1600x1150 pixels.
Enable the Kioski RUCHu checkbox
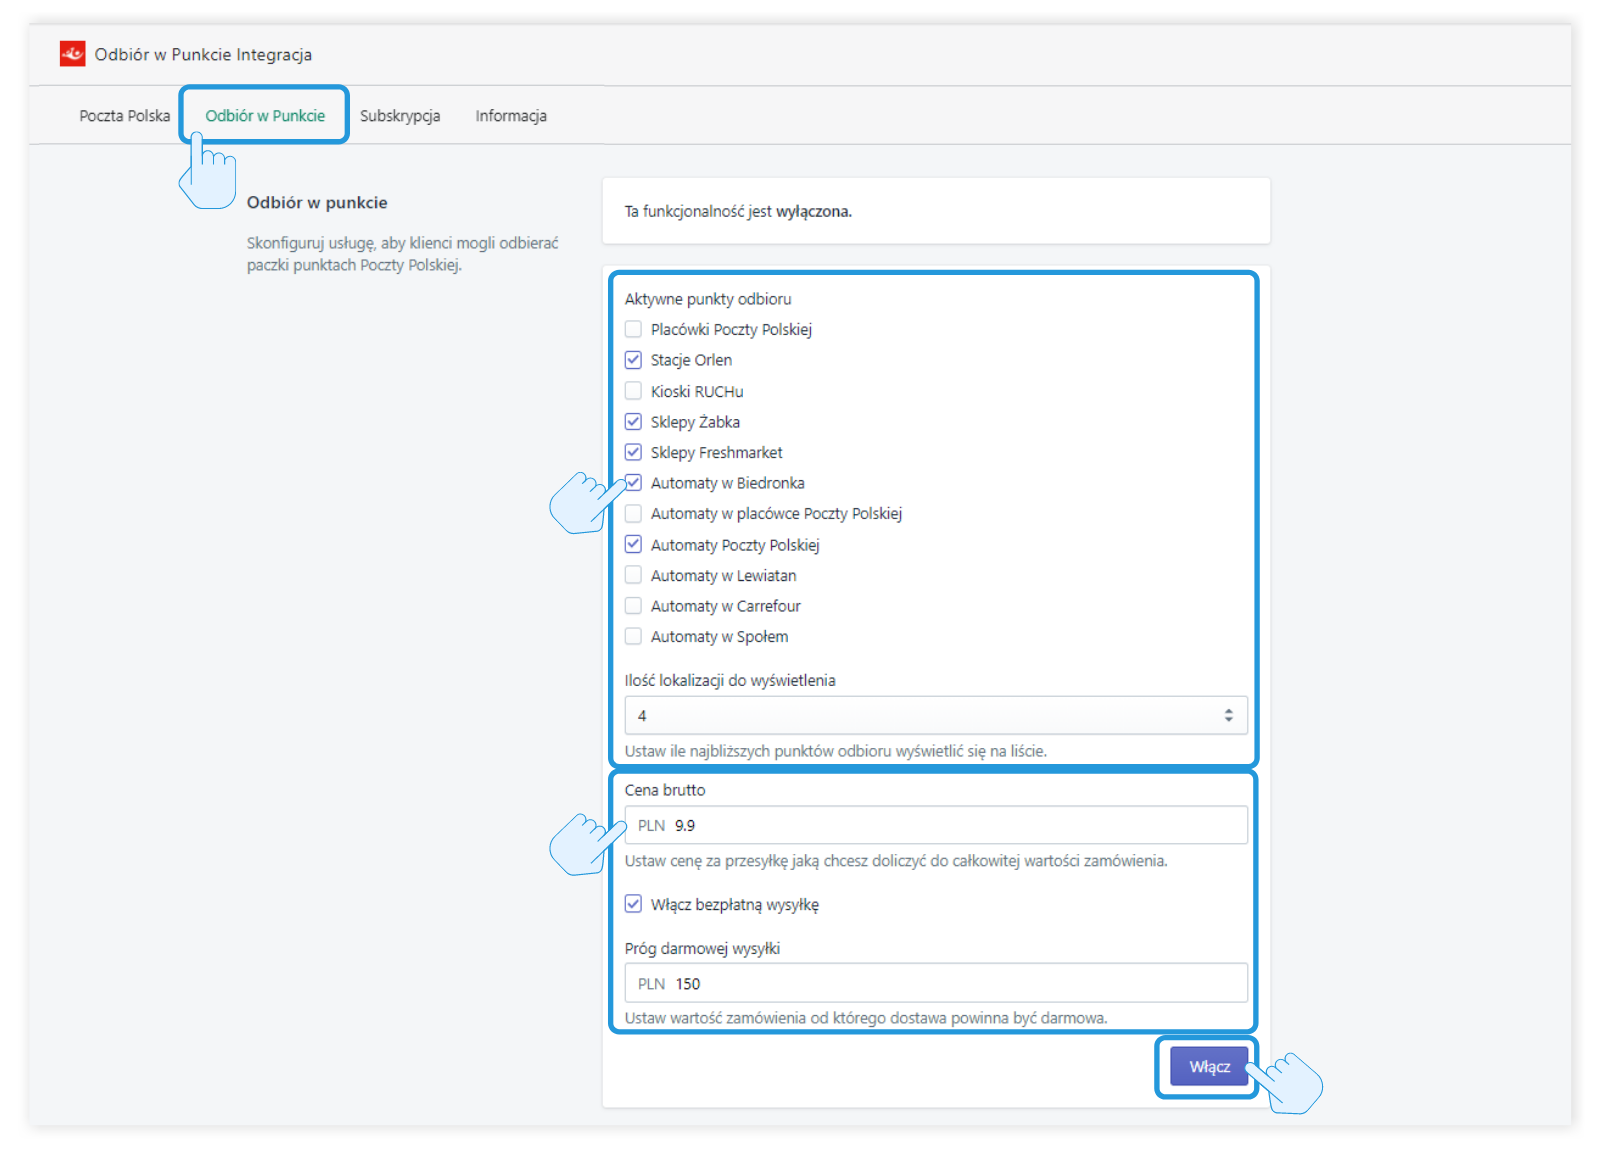pos(633,391)
